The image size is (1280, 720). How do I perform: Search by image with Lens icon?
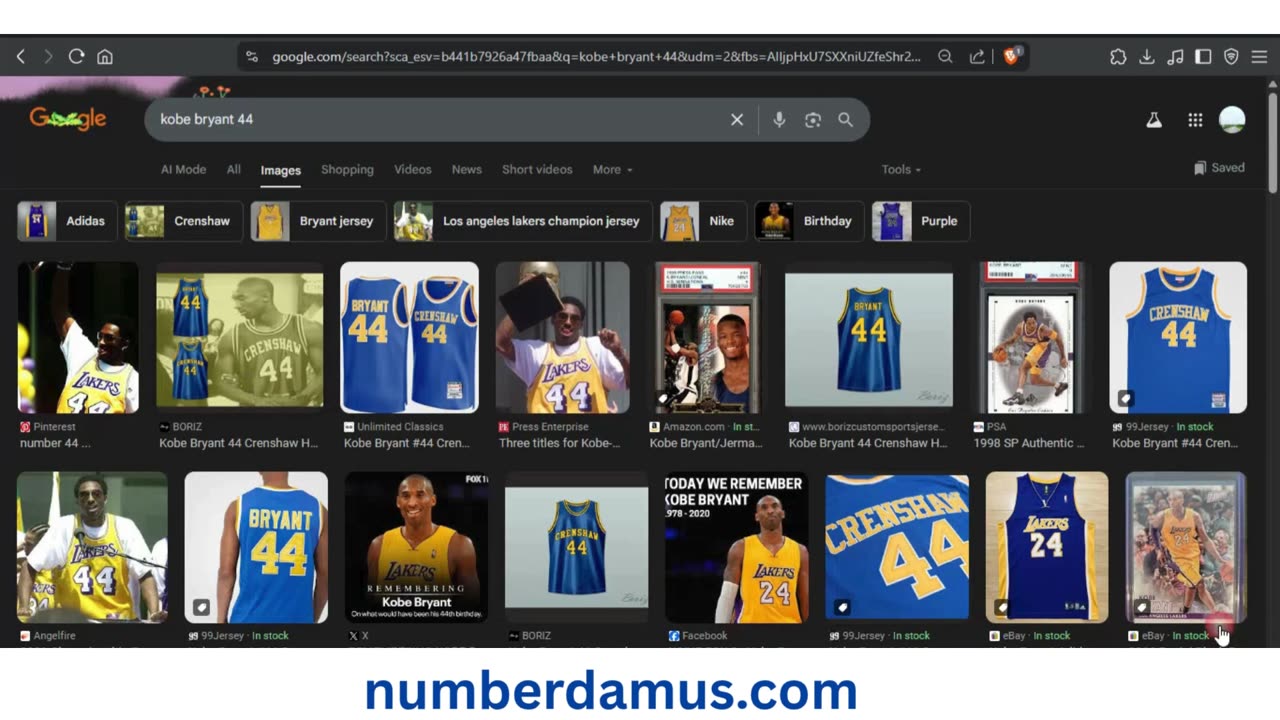(813, 120)
